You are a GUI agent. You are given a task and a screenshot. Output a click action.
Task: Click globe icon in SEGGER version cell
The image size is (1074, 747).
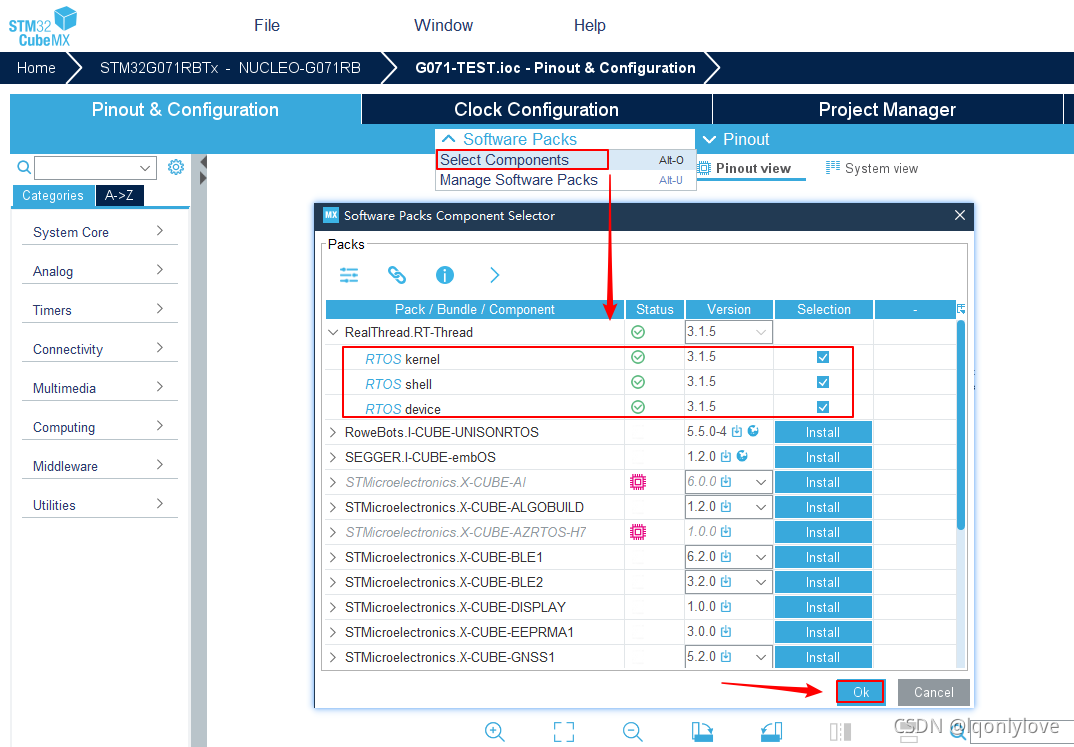(742, 456)
